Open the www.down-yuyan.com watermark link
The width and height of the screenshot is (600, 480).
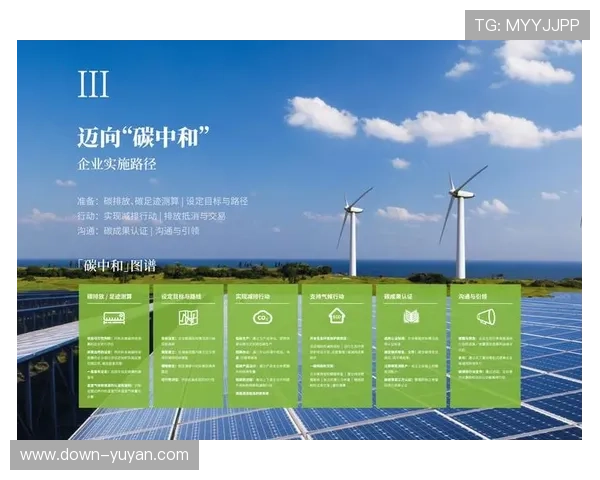[x=104, y=455]
